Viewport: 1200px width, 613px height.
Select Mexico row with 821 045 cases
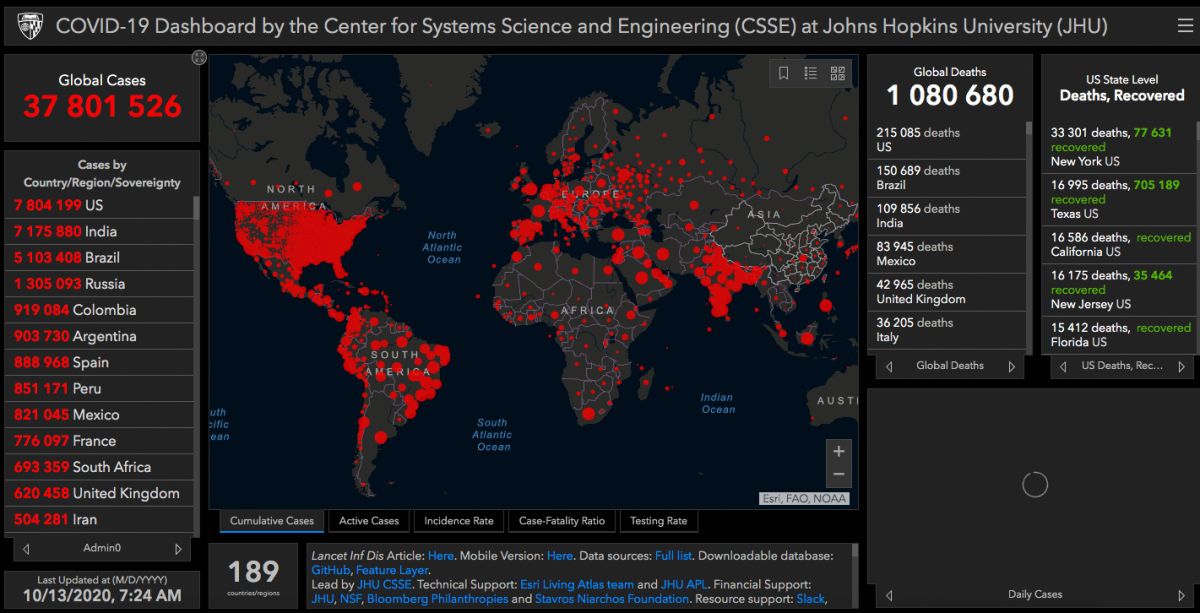pos(100,414)
